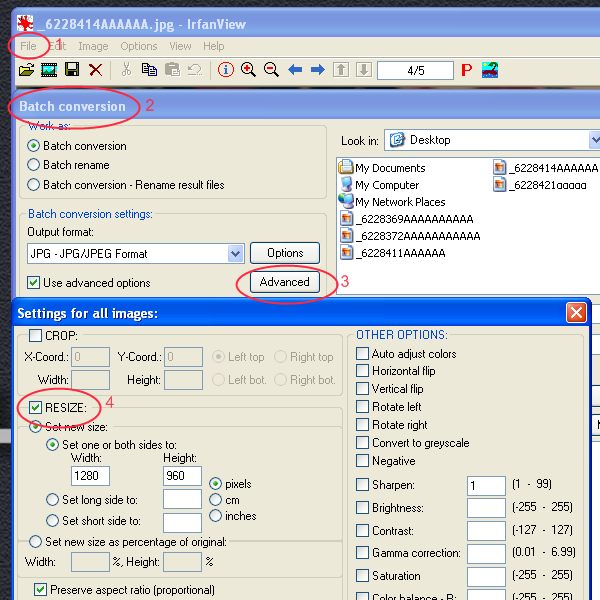Choose pixels as resize unit
The width and height of the screenshot is (600, 600).
click(x=215, y=484)
